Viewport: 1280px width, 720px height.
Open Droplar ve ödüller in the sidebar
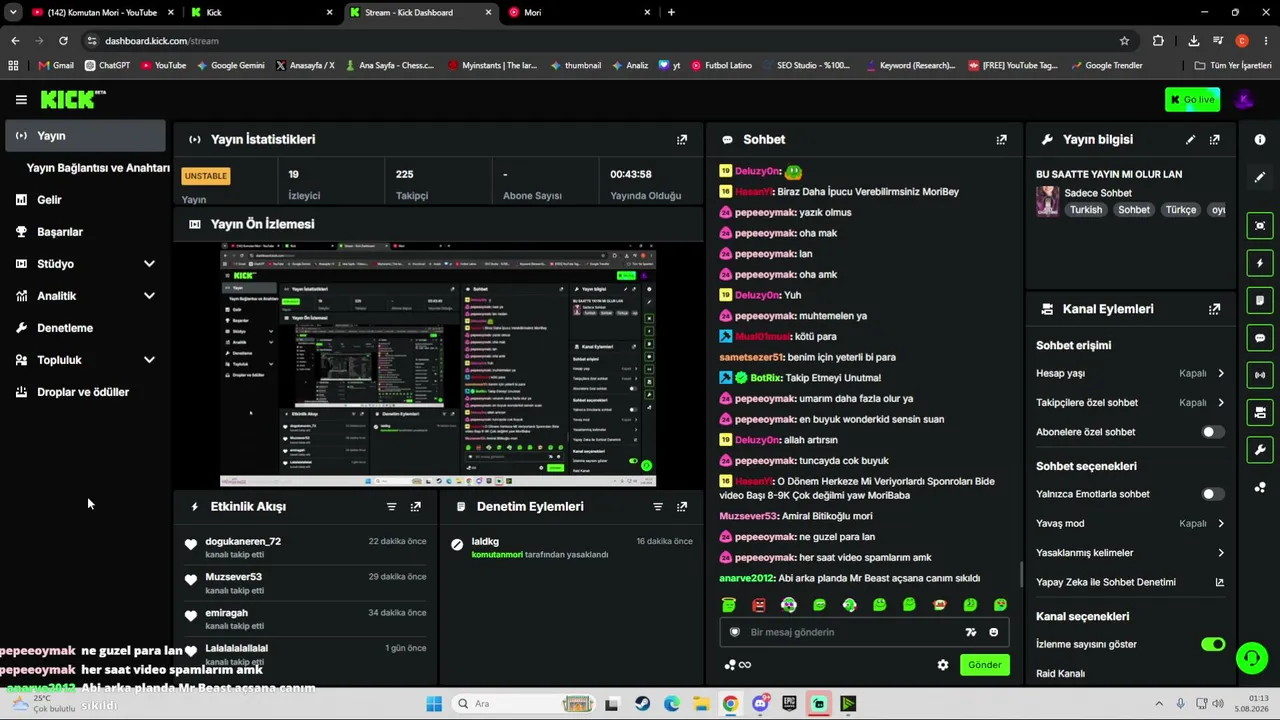click(85, 392)
